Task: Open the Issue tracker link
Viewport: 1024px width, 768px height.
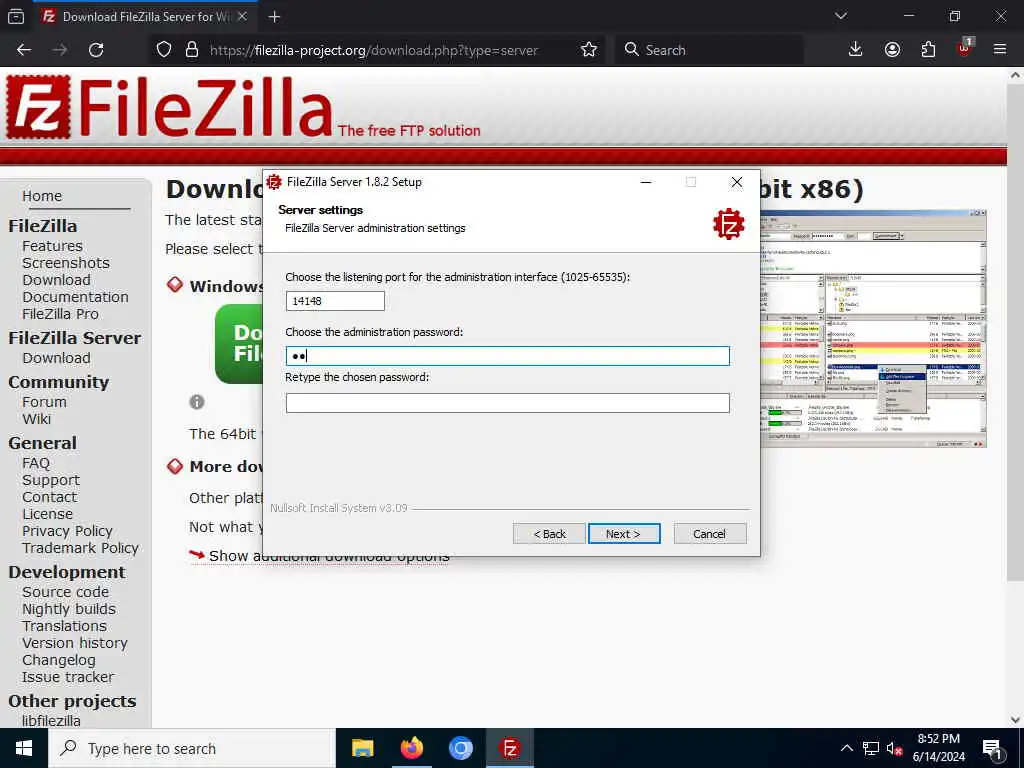Action: (x=68, y=677)
